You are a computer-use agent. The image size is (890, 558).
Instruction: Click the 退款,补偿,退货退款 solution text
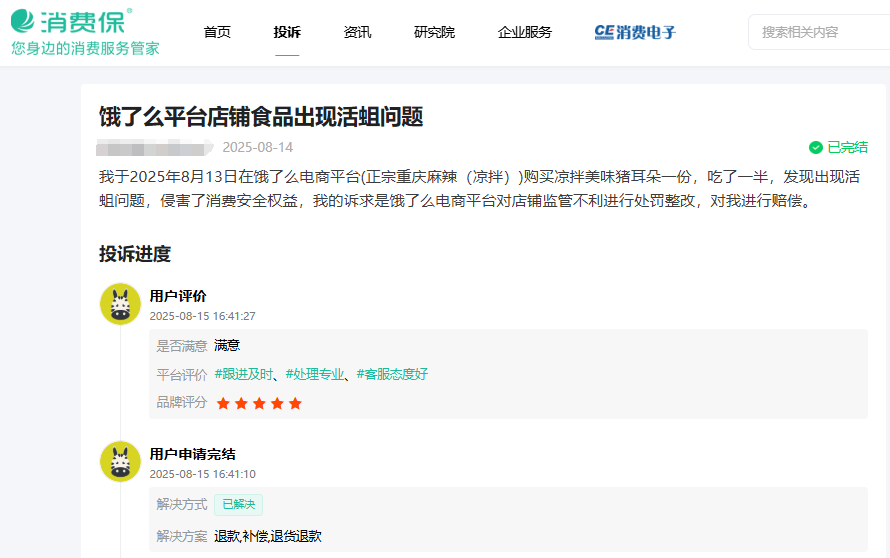pos(267,536)
